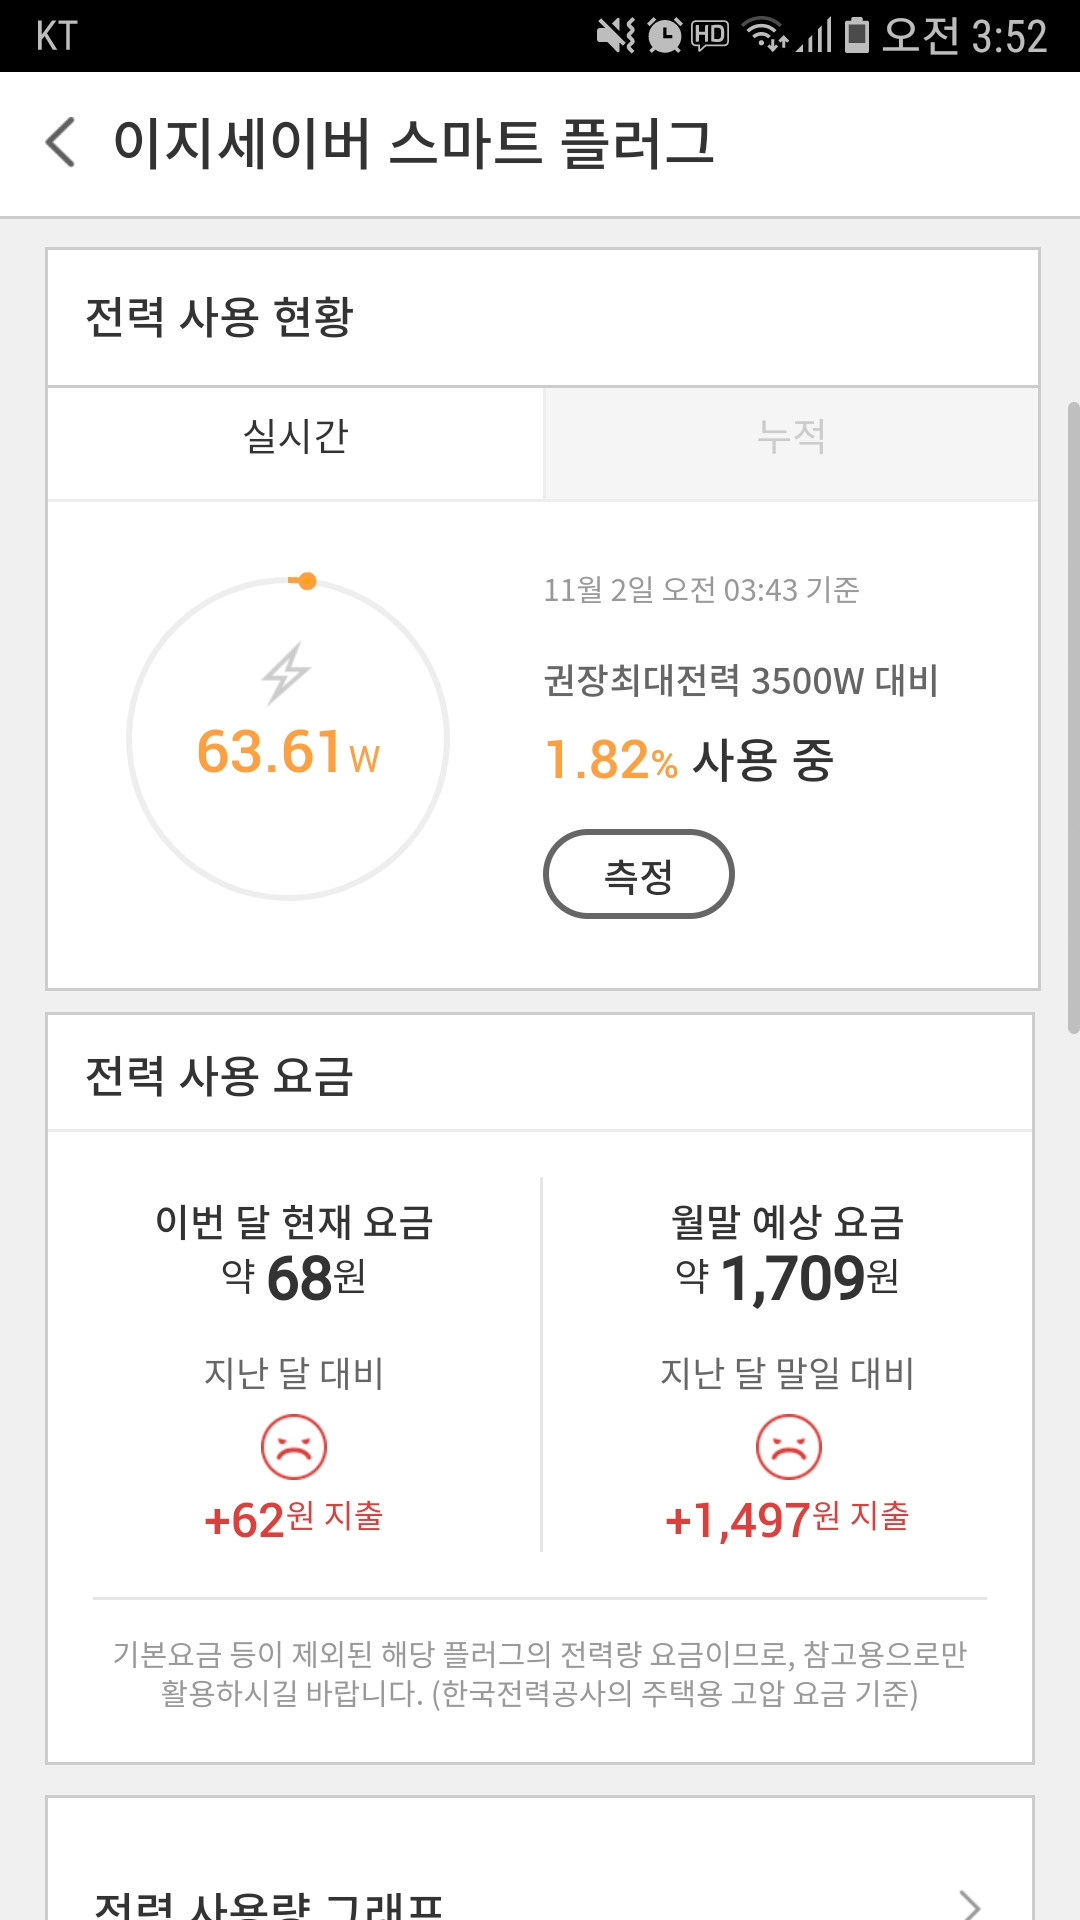Switch to the 실시간 tab

(x=296, y=437)
